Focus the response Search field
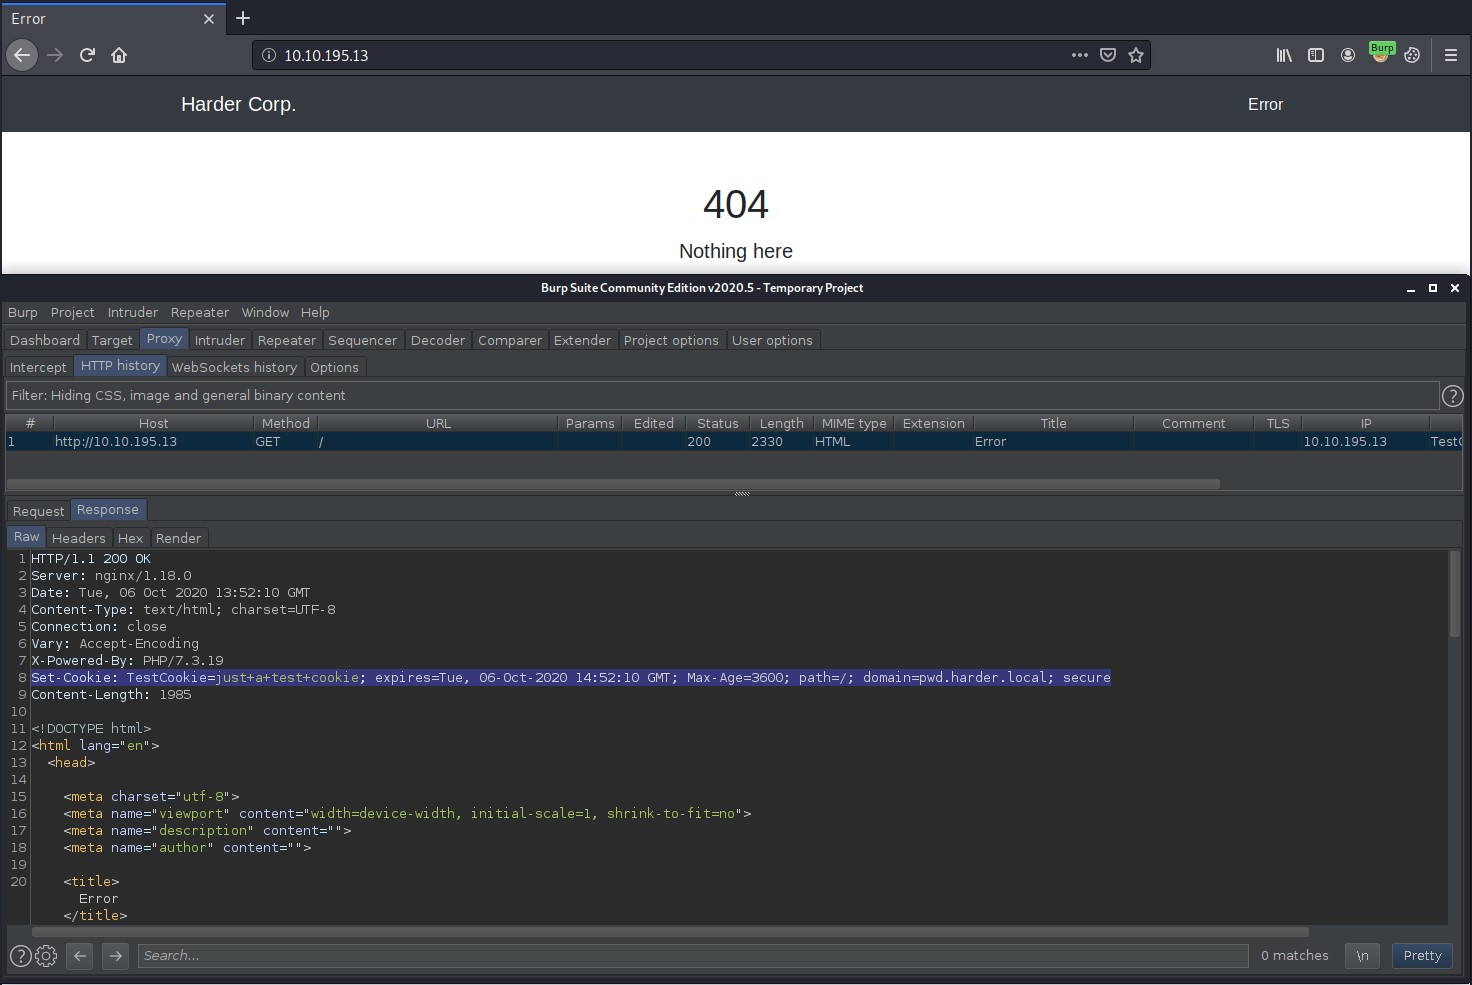Image resolution: width=1472 pixels, height=985 pixels. 693,956
